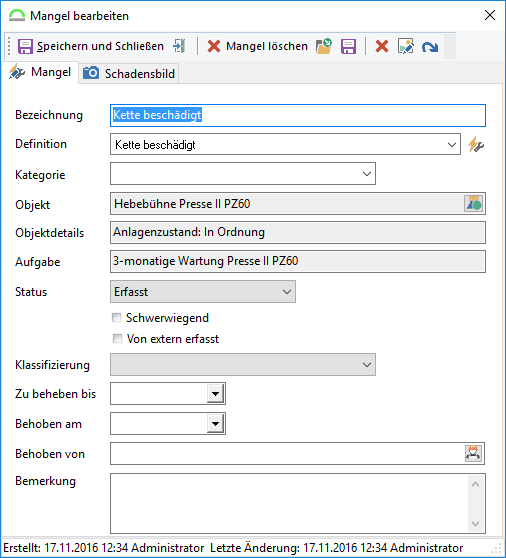Click the standalone red X delete icon
The image size is (506, 558).
(x=382, y=46)
